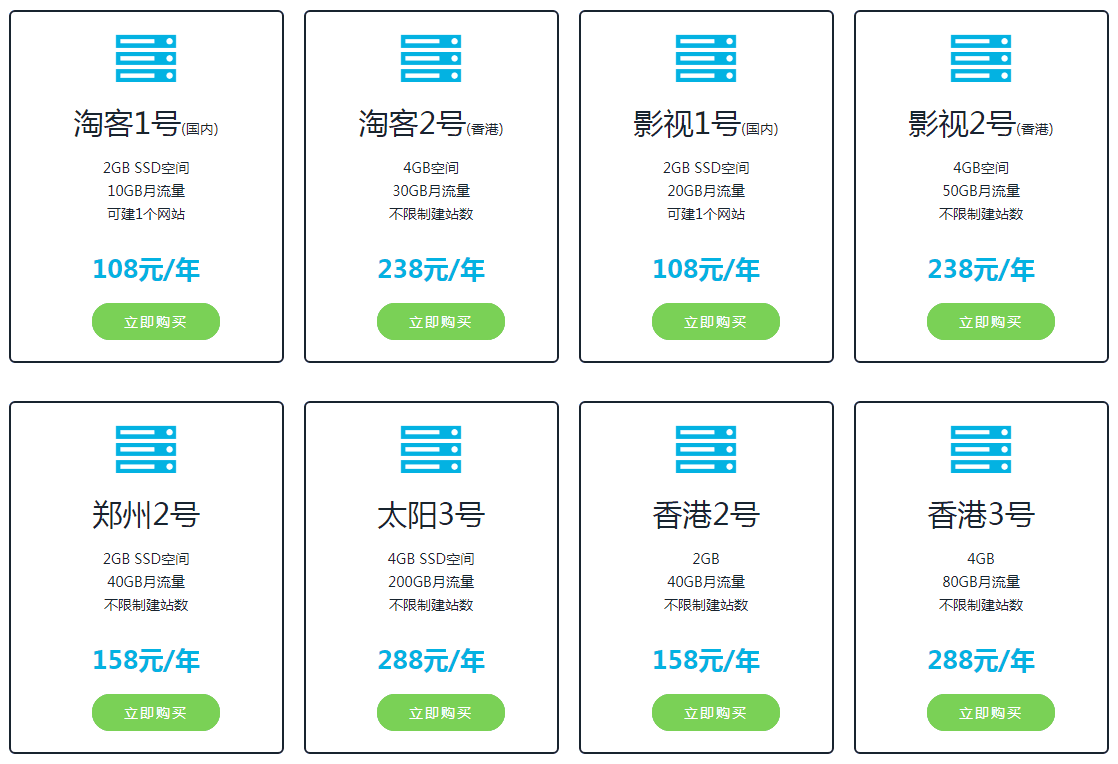Viewport: 1118px width, 764px height.
Task: Click the 80GB月流量 line on 香港3号
Action: click(981, 582)
